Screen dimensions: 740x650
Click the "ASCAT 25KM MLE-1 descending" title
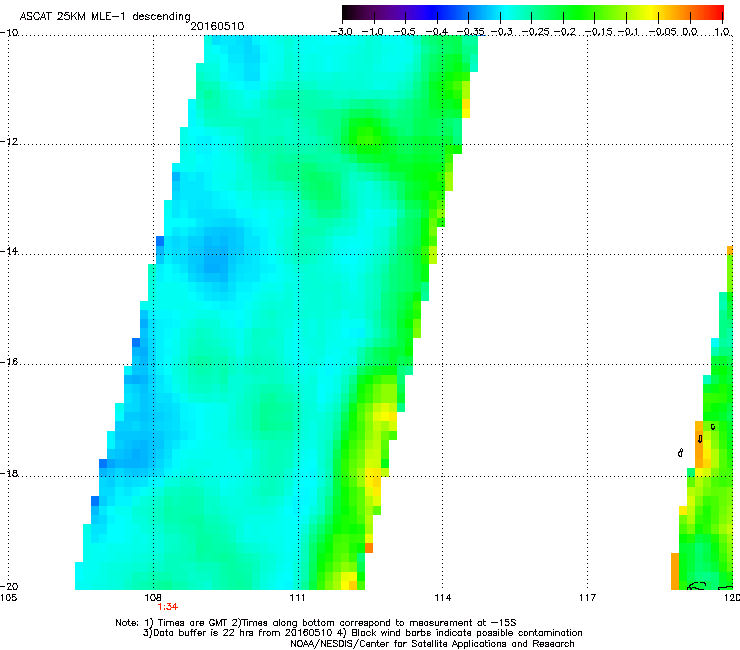[105, 16]
